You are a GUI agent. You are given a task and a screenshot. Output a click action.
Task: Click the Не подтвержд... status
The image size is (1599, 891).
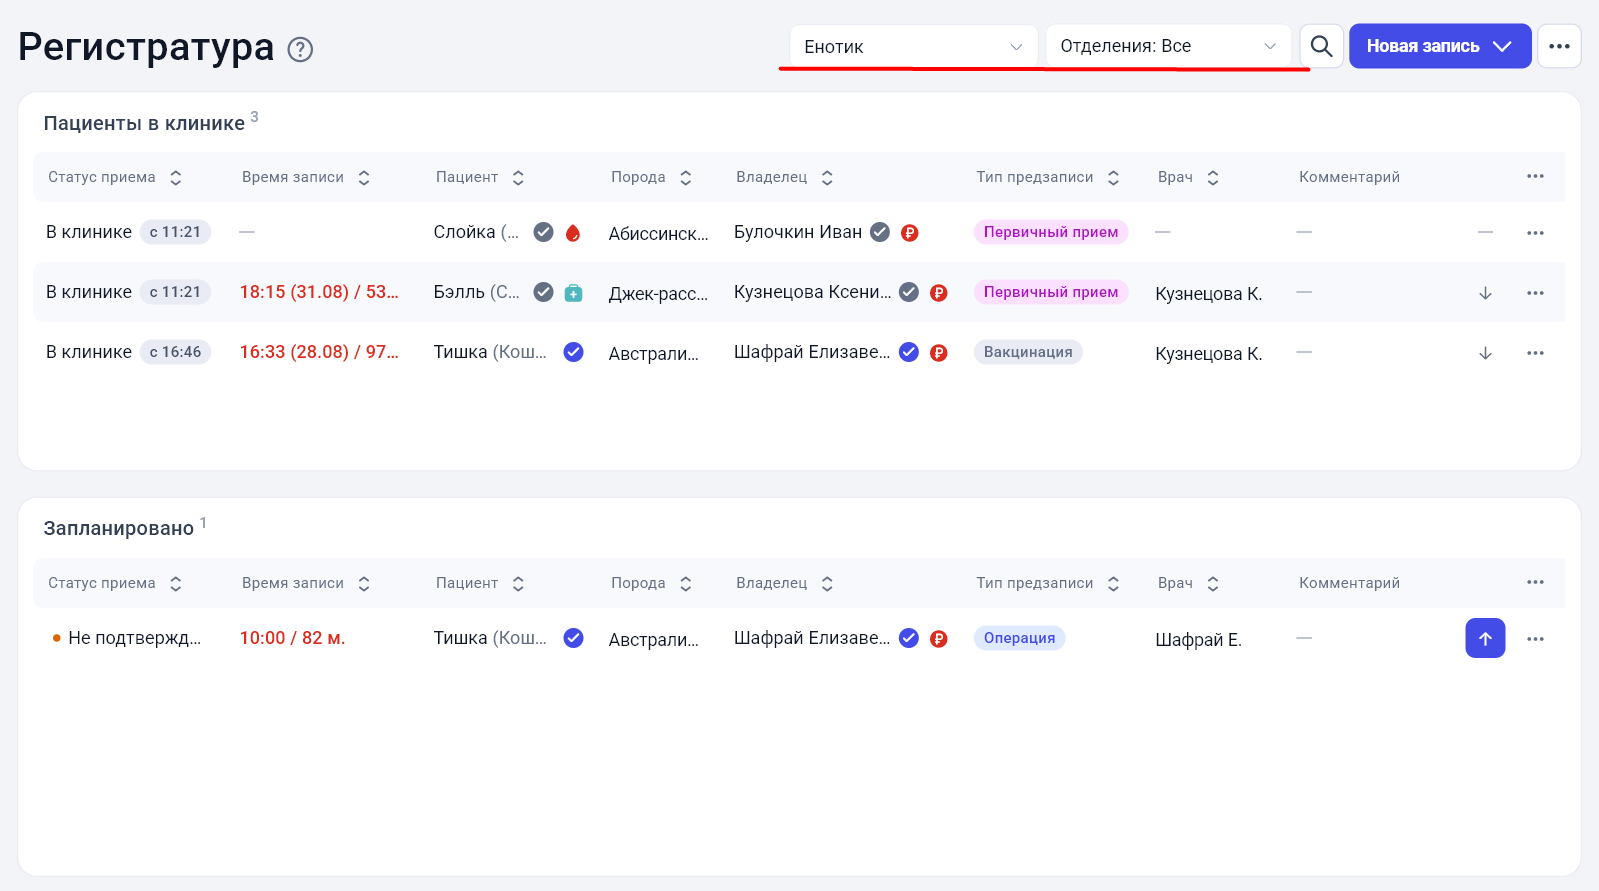pos(134,638)
